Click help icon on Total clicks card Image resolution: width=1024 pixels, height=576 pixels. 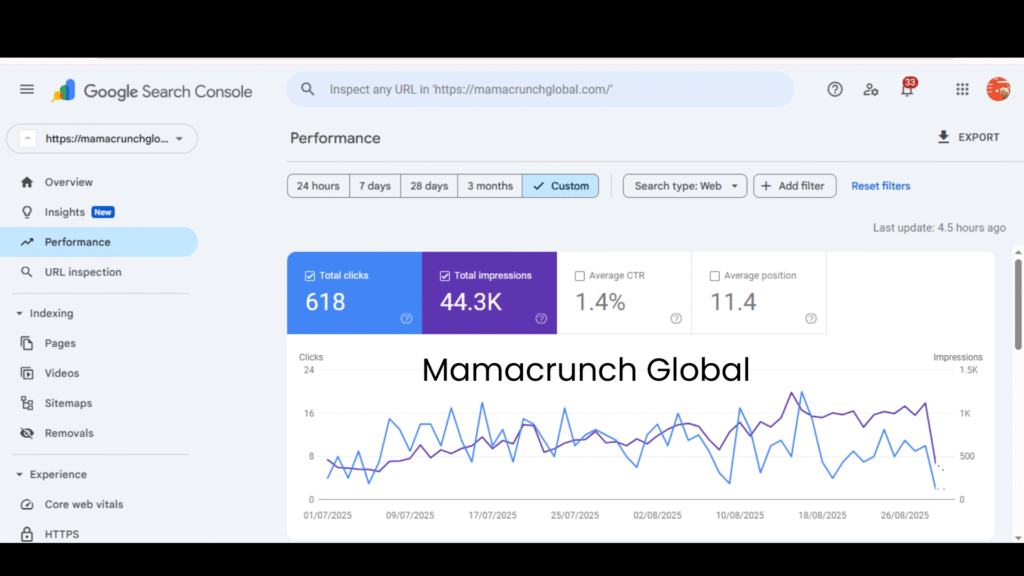click(x=406, y=319)
